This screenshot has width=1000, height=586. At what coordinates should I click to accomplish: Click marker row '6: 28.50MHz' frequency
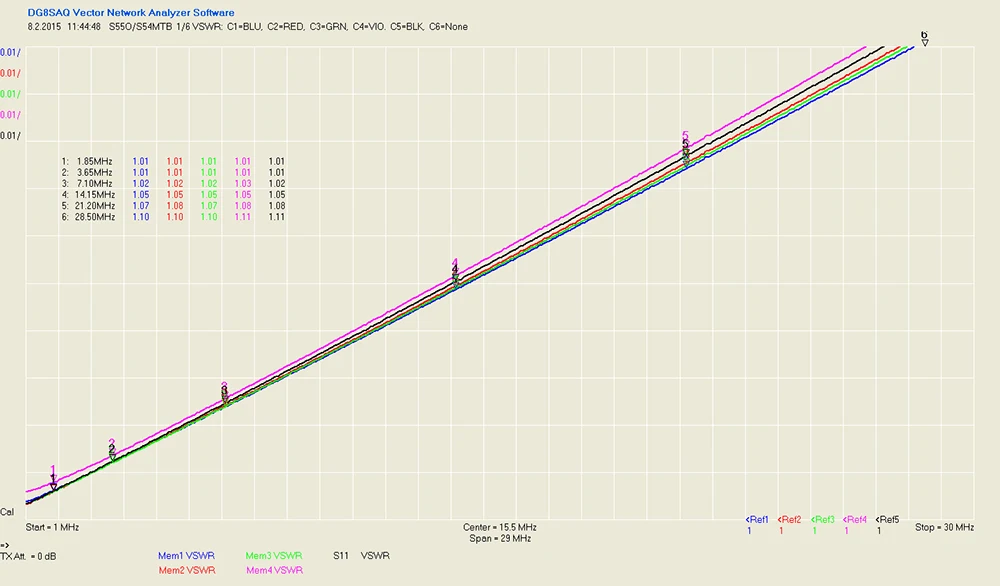[96, 217]
